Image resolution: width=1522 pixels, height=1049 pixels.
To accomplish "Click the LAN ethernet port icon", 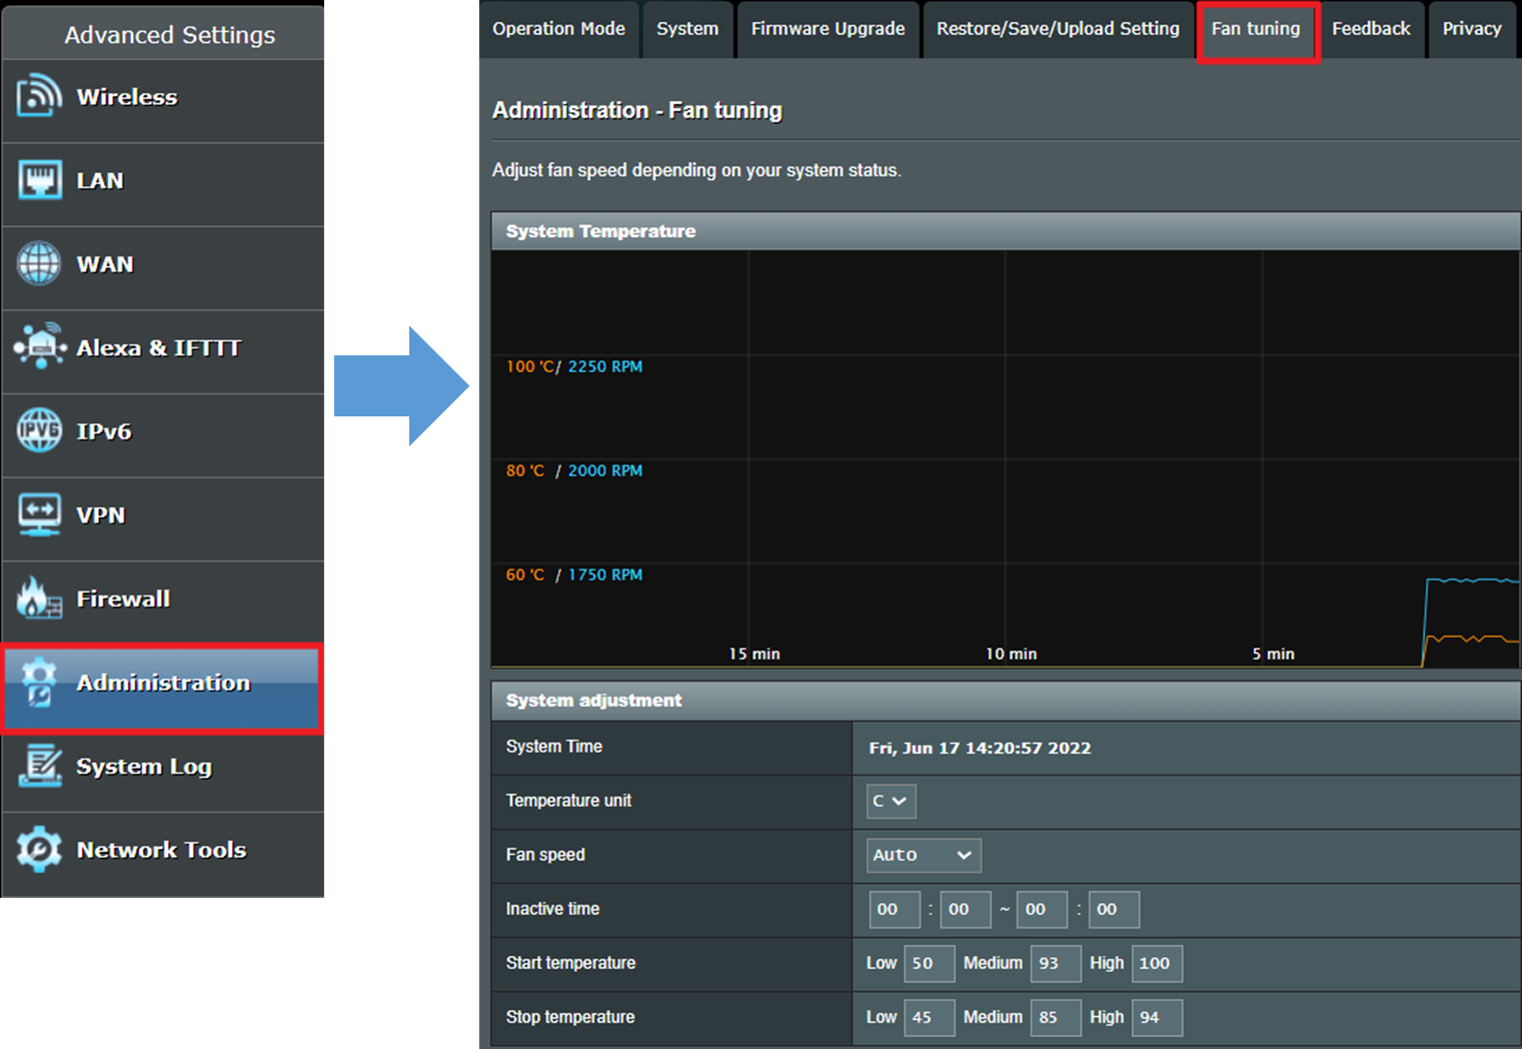I will pyautogui.click(x=39, y=180).
